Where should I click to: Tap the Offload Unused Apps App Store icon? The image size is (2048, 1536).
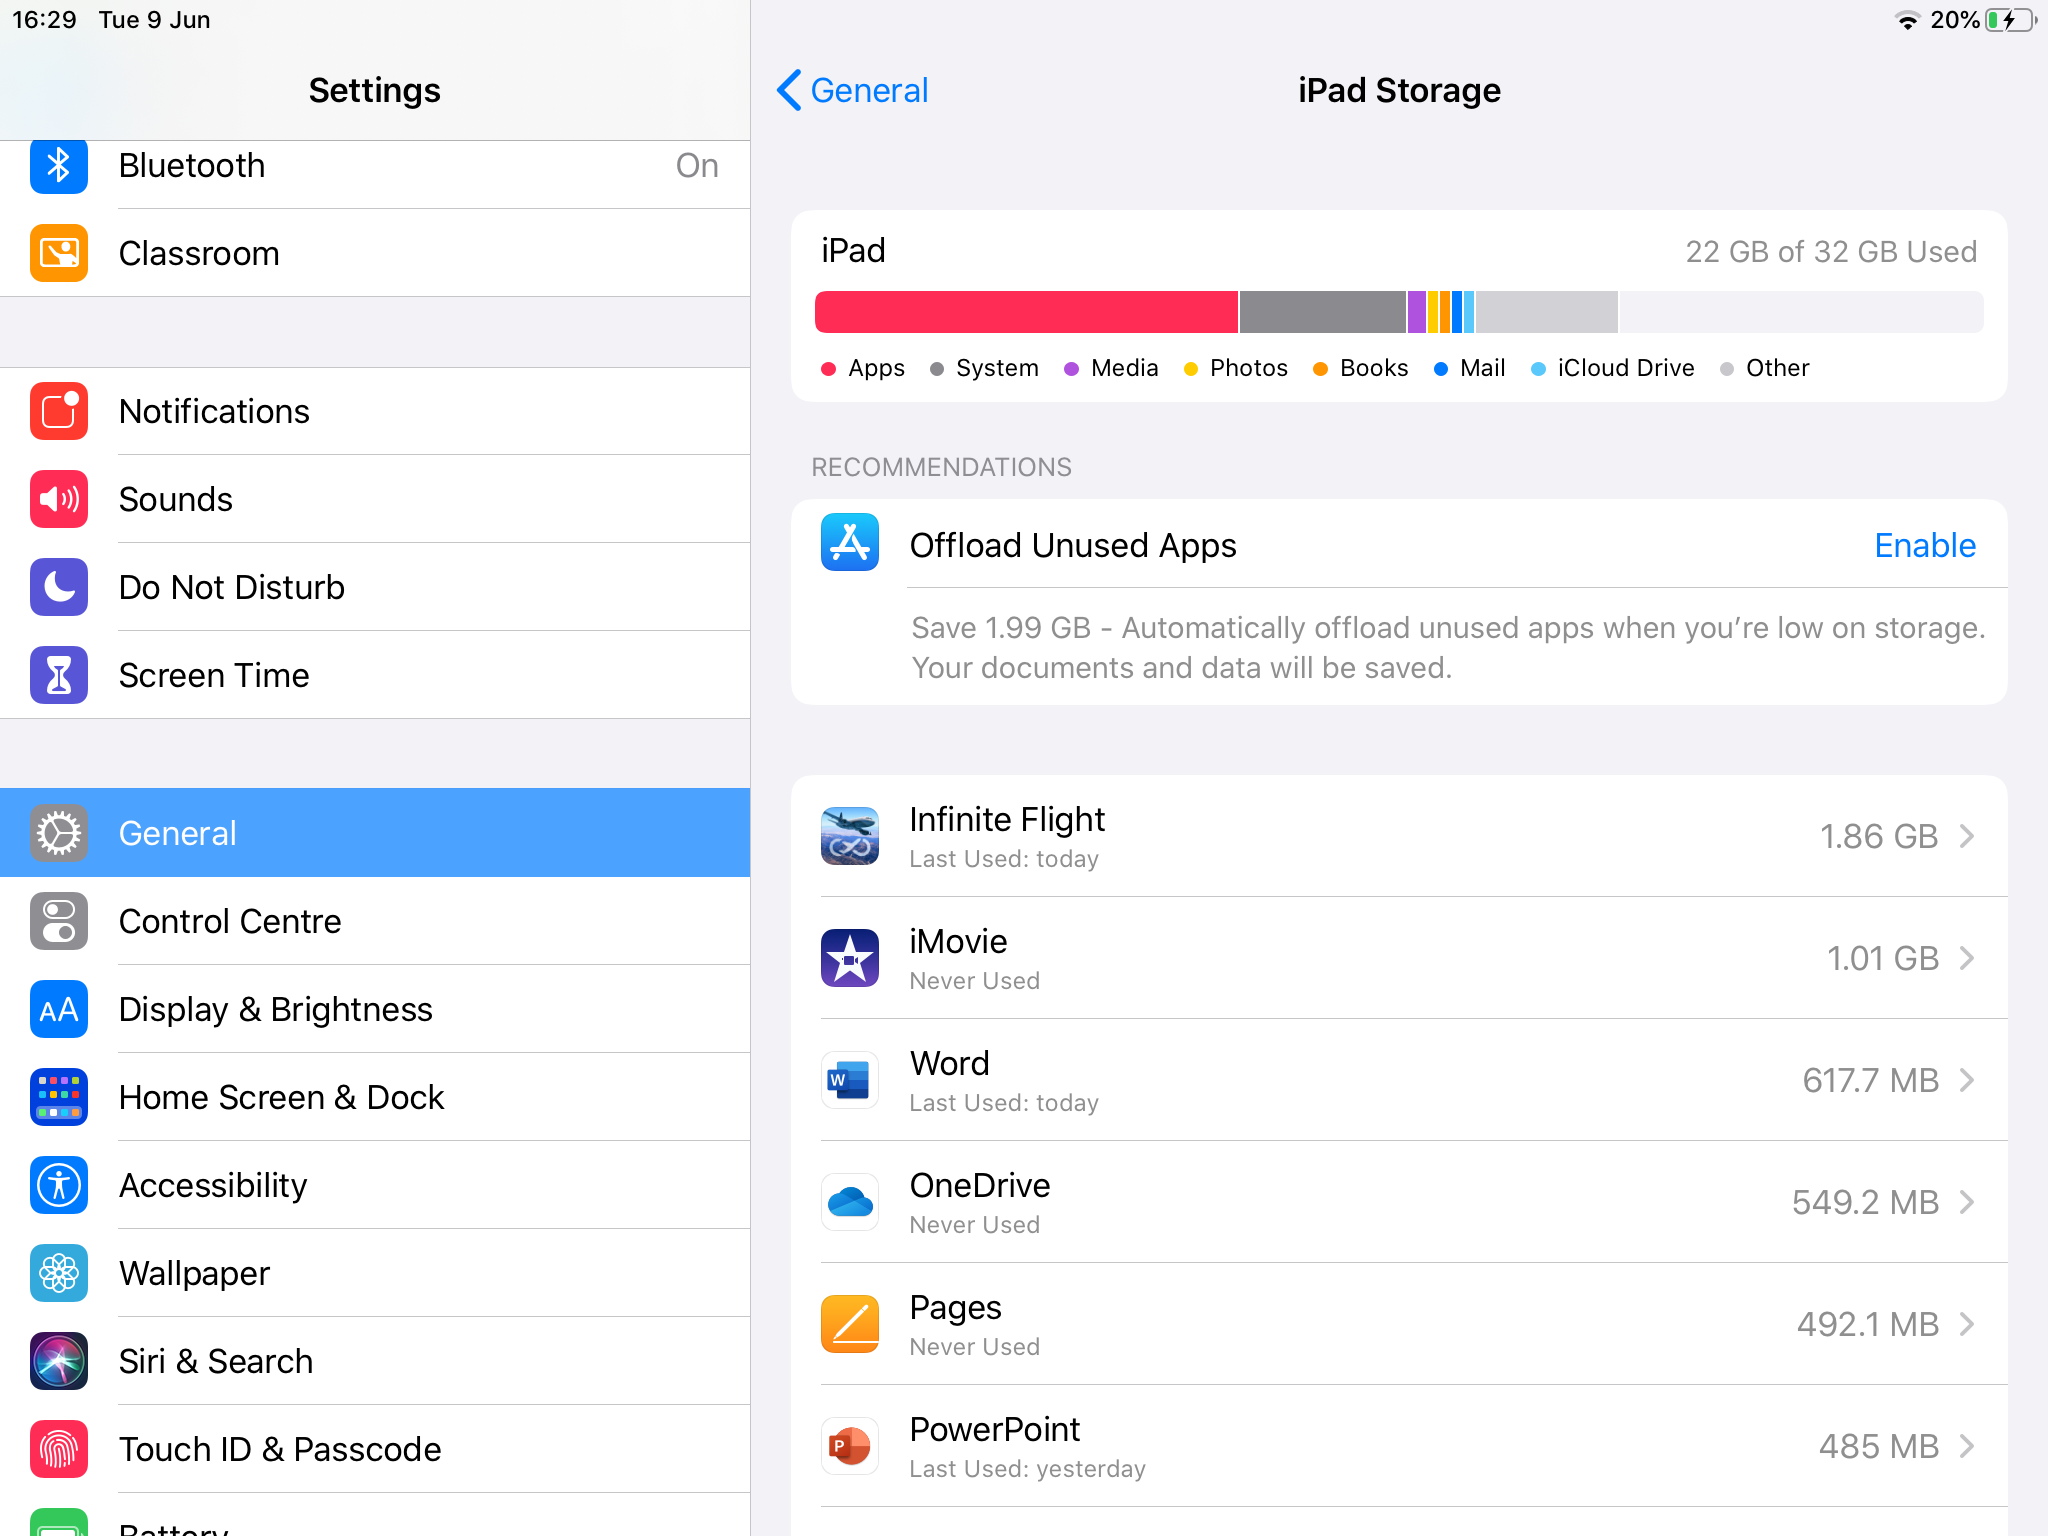849,543
